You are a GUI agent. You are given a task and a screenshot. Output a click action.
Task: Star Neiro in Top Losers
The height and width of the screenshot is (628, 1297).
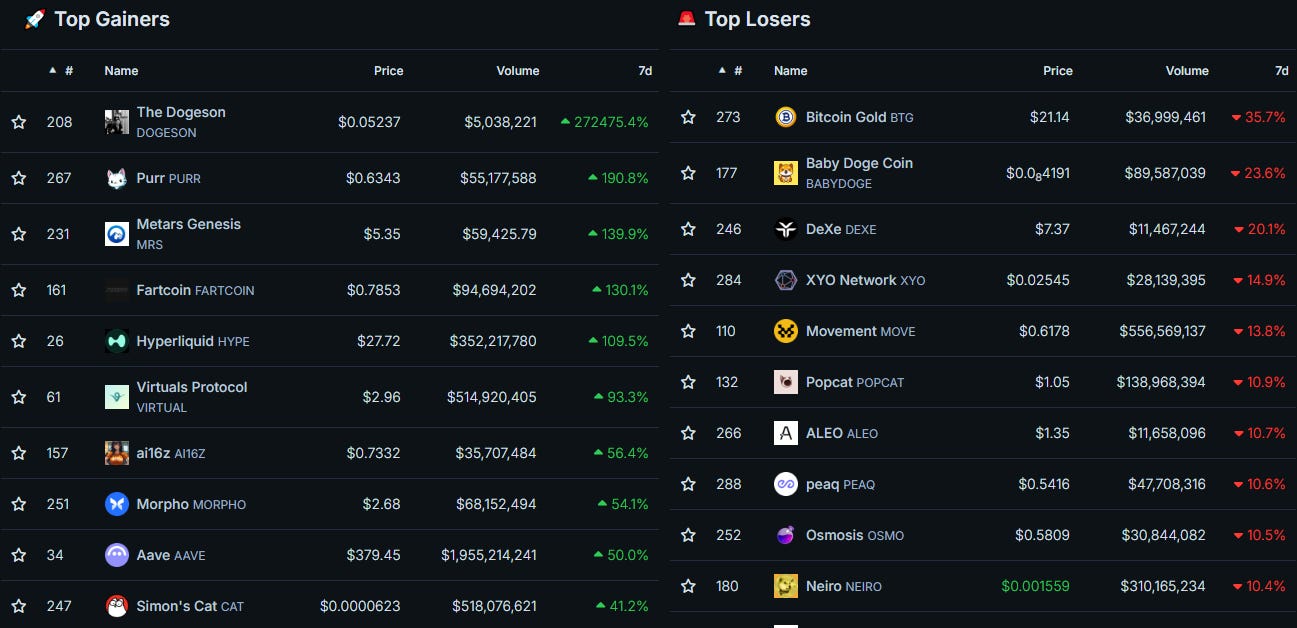point(688,586)
